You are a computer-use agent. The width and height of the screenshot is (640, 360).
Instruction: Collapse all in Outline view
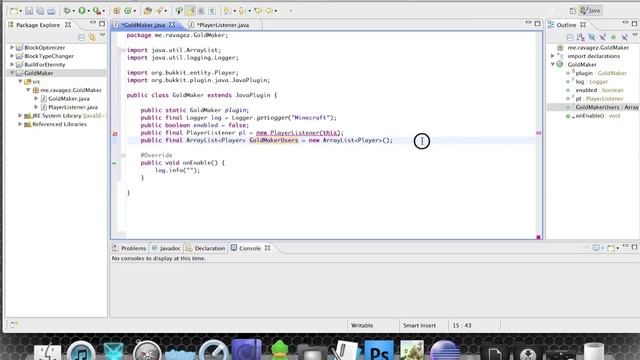pos(570,38)
